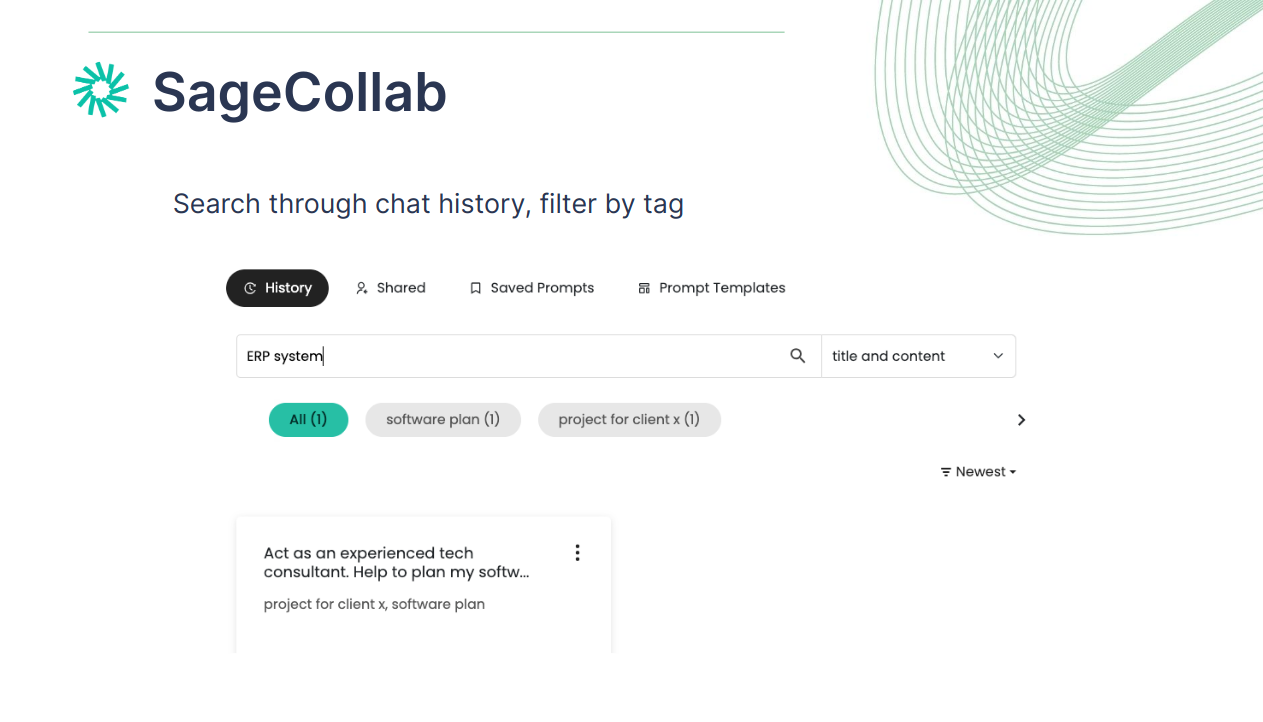The image size is (1263, 722).
Task: Open the tech consultant chat title
Action: [x=396, y=563]
